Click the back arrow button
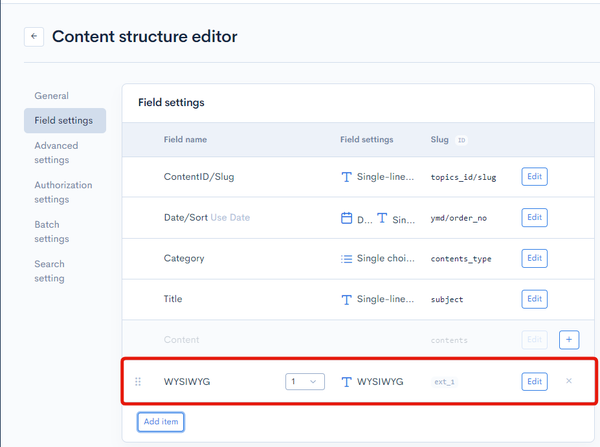The width and height of the screenshot is (600, 447). (34, 37)
